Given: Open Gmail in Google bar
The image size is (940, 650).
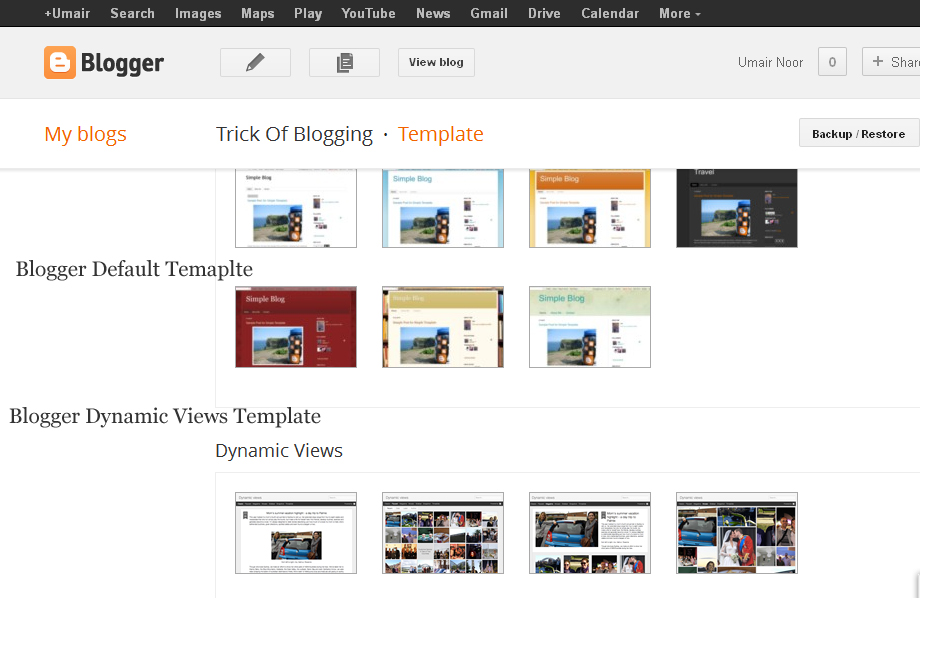Looking at the screenshot, I should [x=489, y=13].
